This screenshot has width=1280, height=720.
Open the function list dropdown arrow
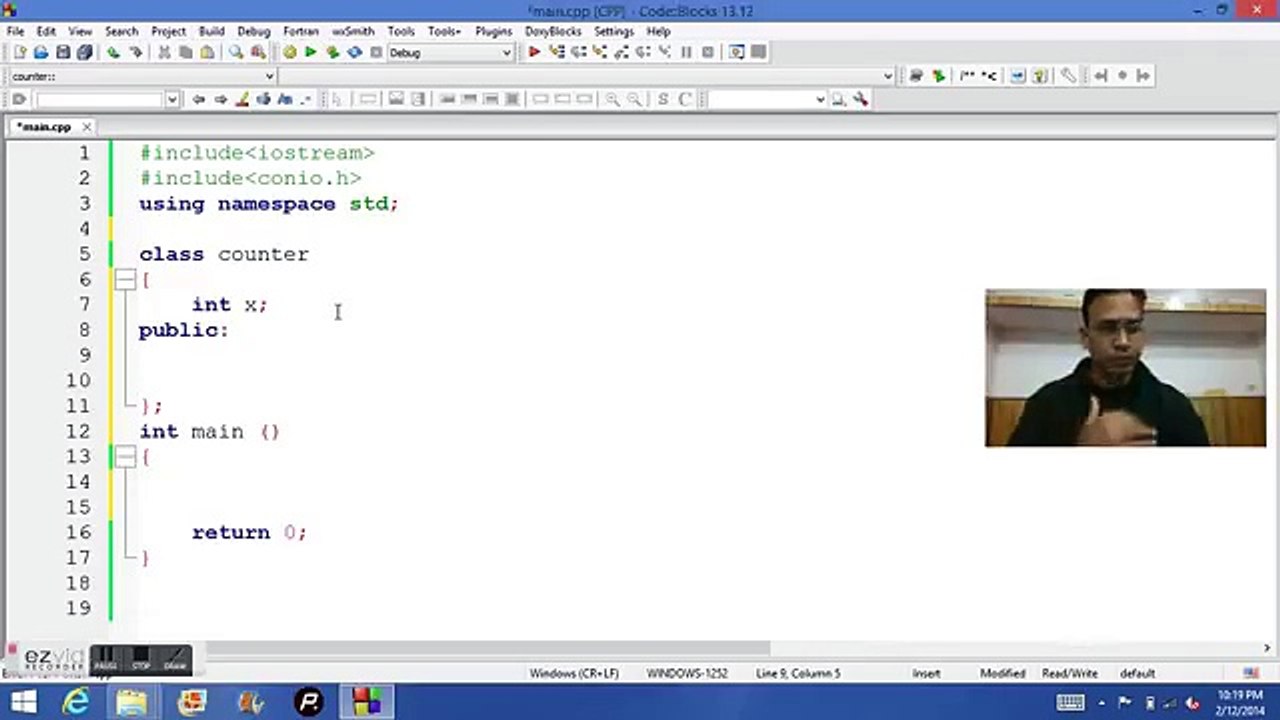[887, 76]
